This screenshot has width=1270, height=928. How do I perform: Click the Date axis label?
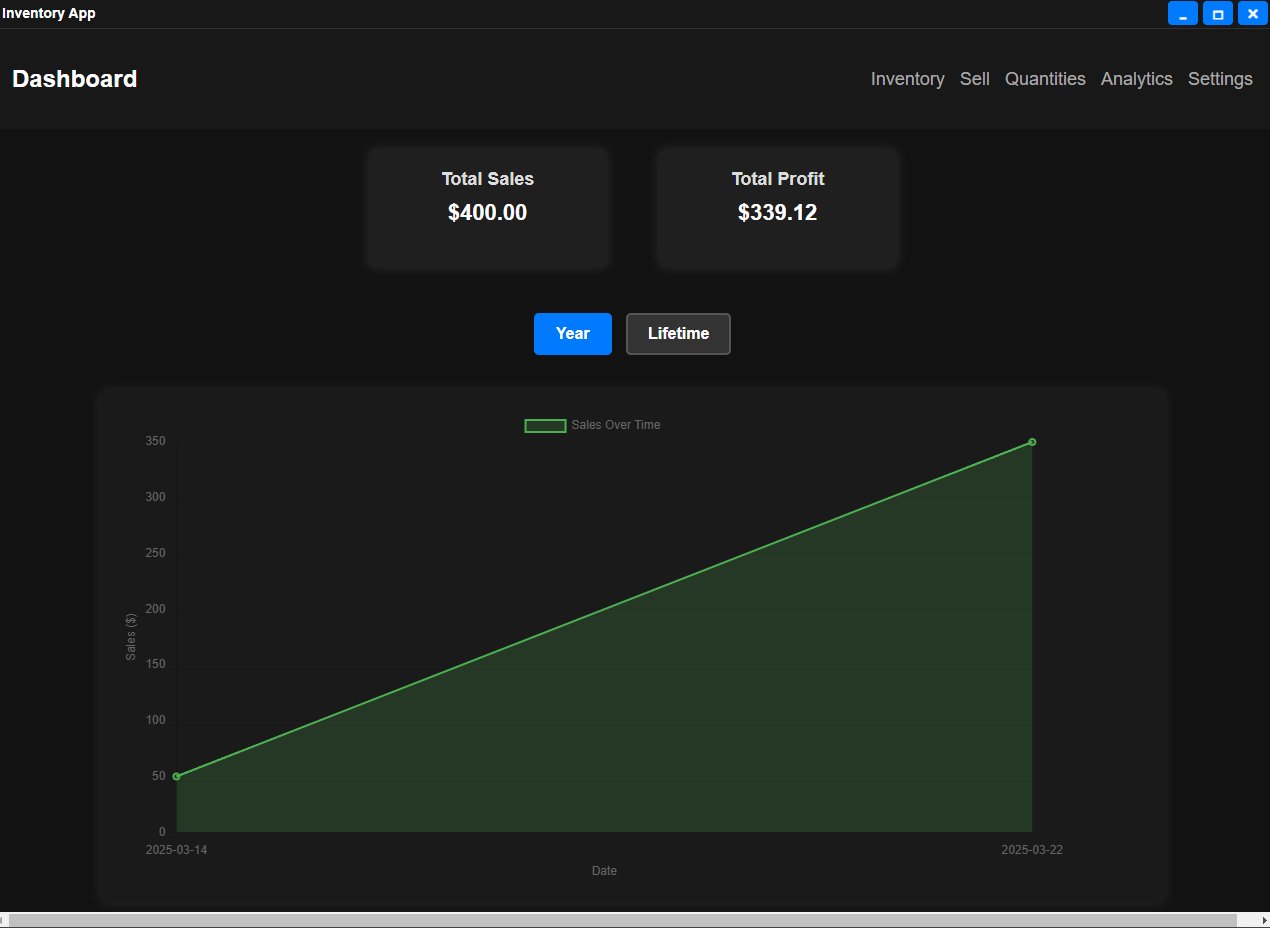(604, 870)
